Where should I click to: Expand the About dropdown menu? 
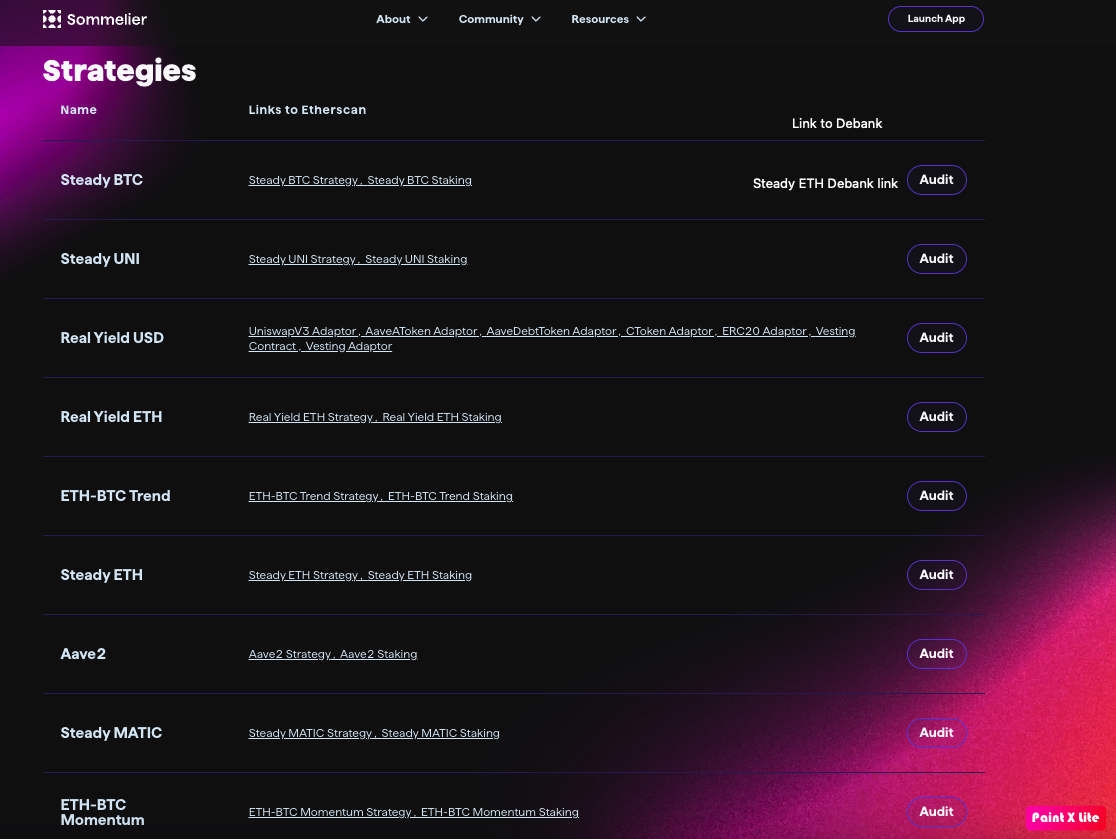tap(401, 19)
